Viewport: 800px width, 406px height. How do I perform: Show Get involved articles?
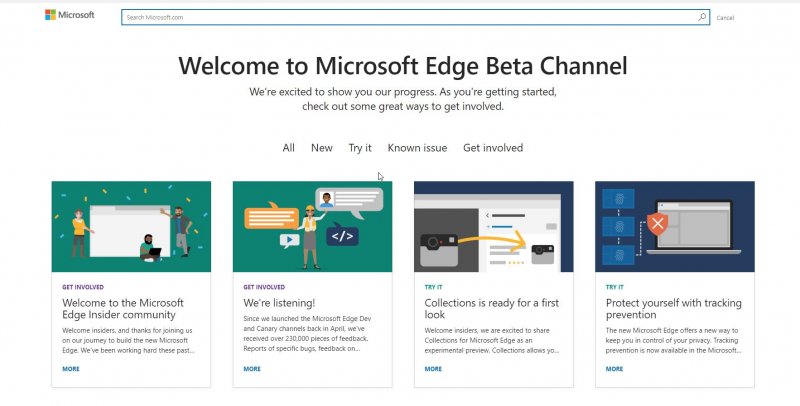click(x=492, y=148)
